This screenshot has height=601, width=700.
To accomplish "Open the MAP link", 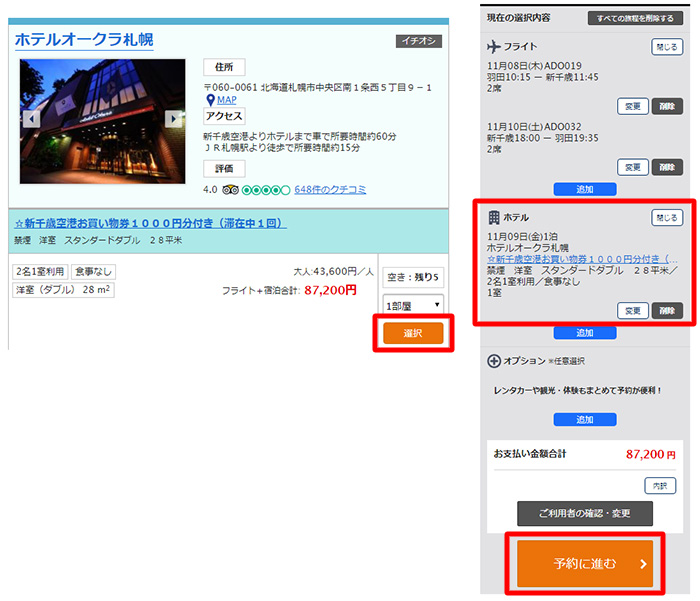I will (x=227, y=100).
